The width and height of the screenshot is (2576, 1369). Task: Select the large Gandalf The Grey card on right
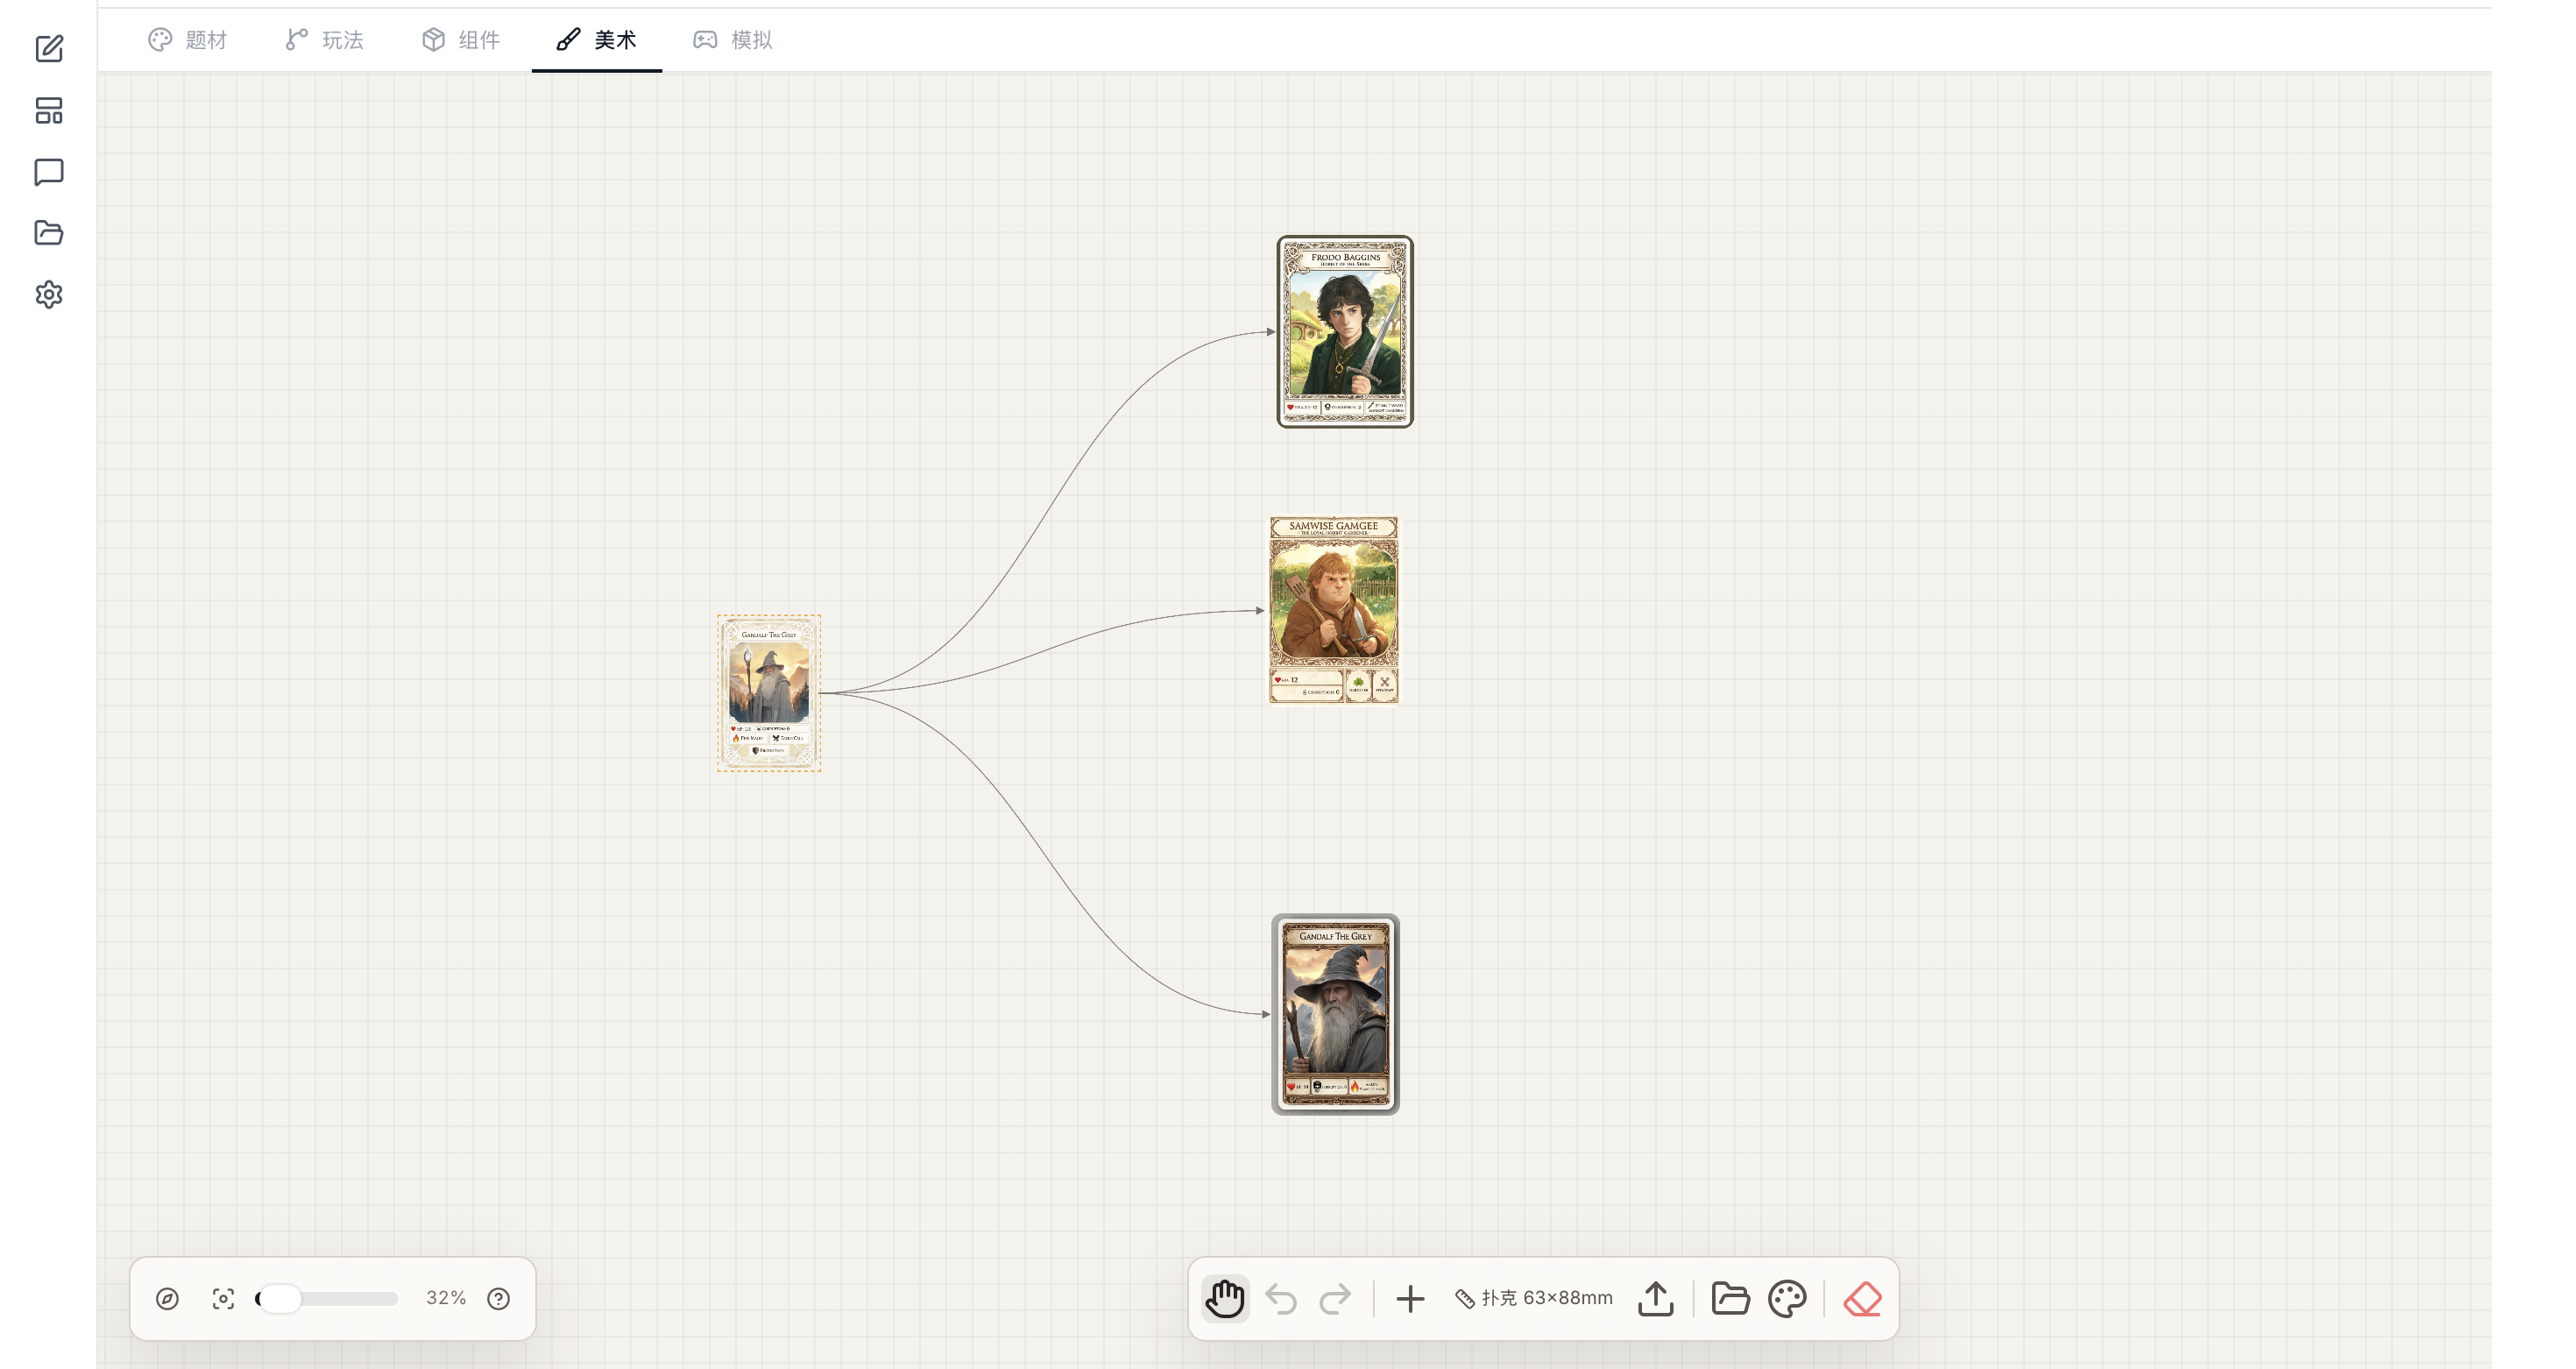tap(1335, 1014)
